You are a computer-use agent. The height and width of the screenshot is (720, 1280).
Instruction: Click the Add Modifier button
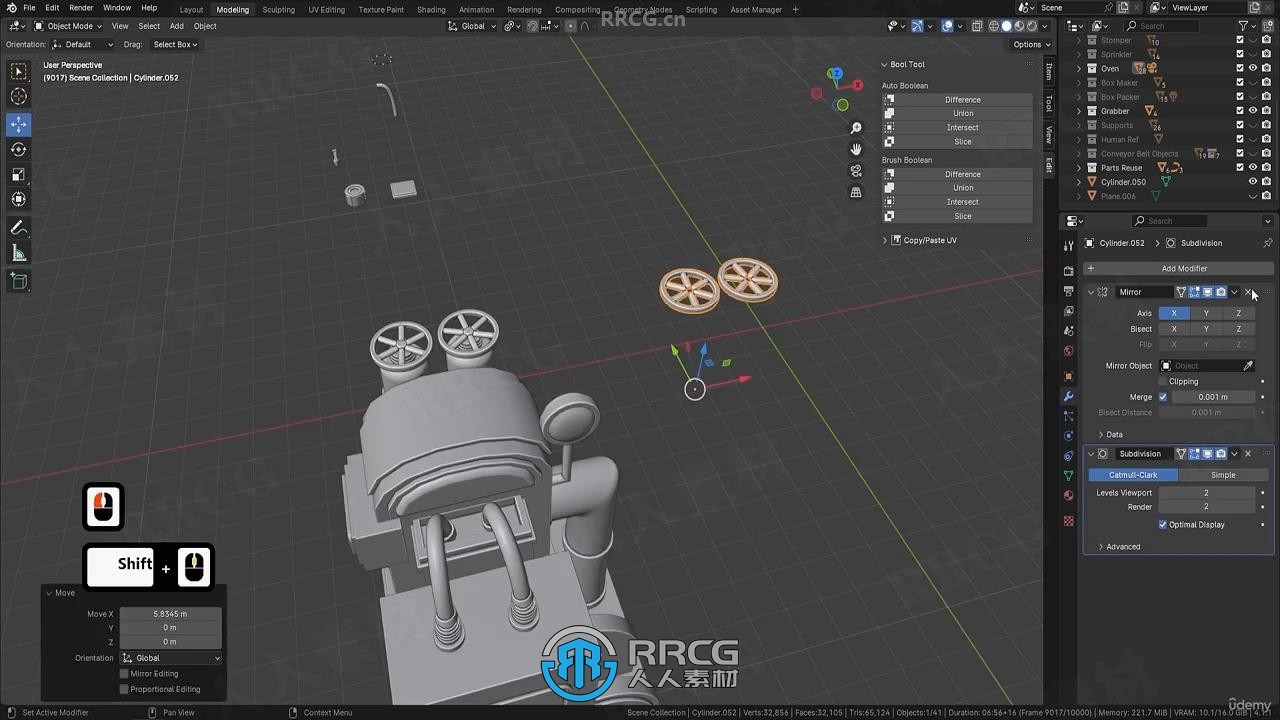point(1177,269)
